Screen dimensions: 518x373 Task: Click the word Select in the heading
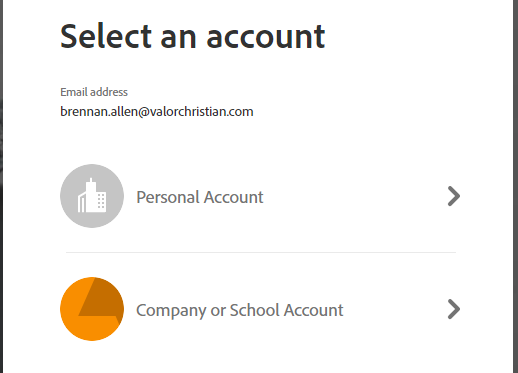click(x=106, y=37)
